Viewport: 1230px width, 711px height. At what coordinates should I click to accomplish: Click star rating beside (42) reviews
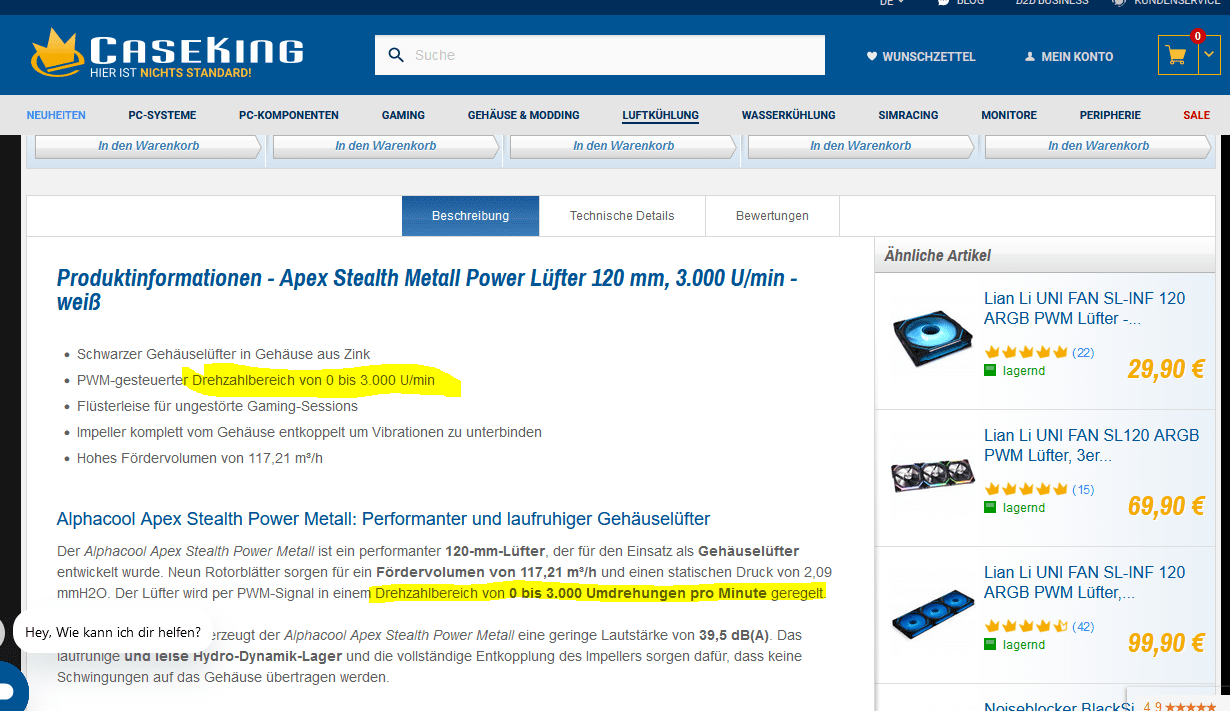[1026, 626]
